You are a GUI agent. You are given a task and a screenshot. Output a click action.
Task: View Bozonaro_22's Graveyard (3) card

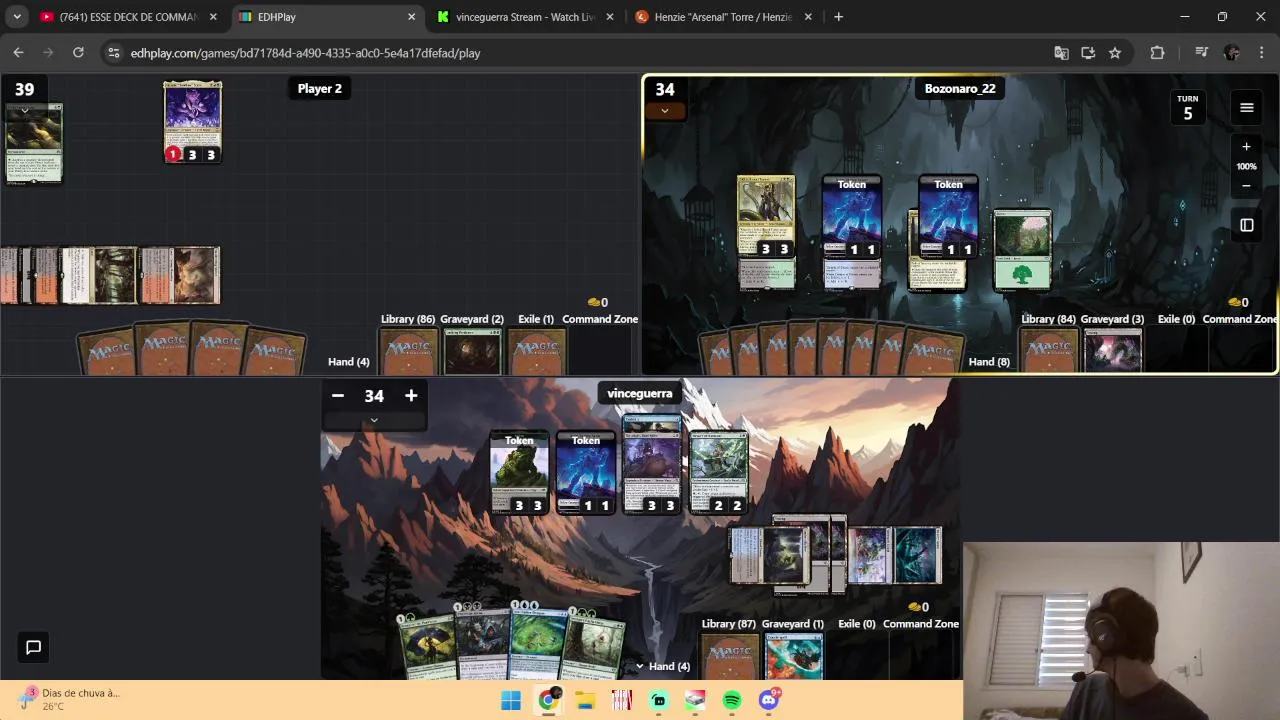click(1113, 350)
